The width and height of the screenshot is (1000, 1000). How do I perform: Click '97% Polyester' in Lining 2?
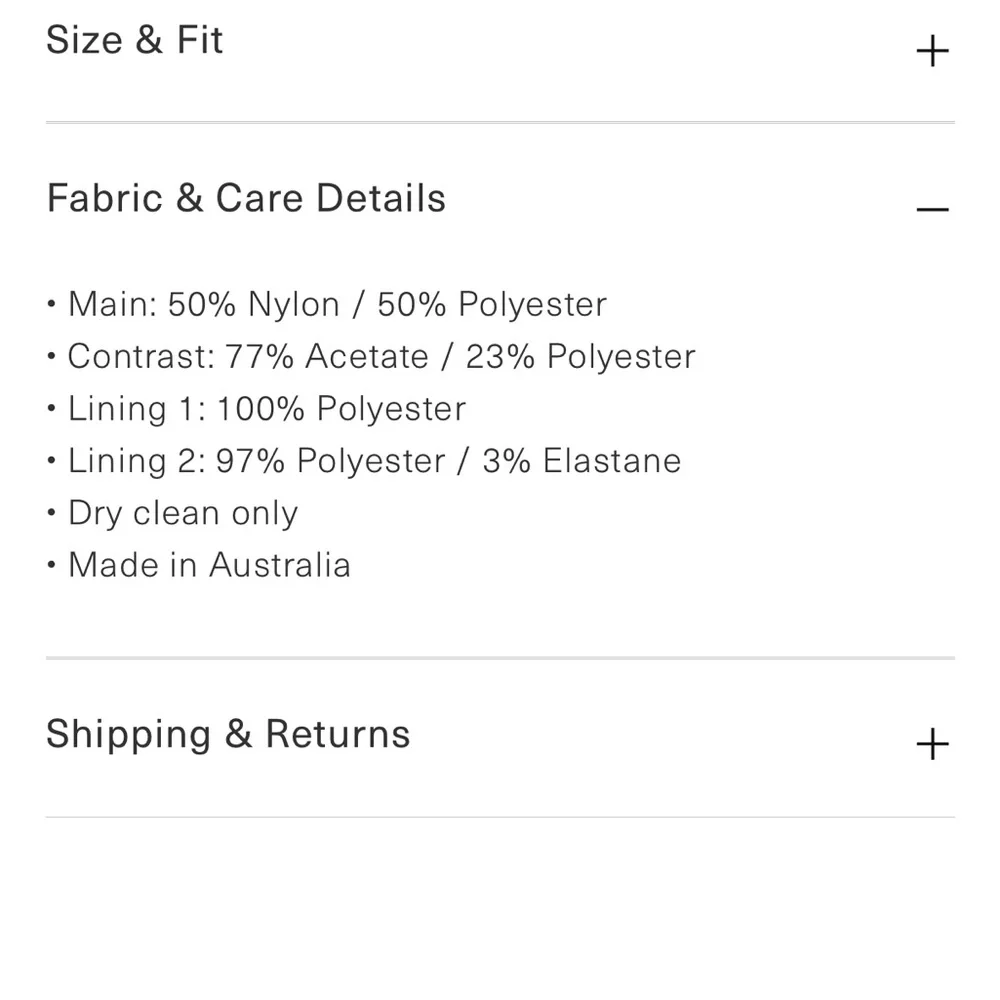(x=331, y=460)
